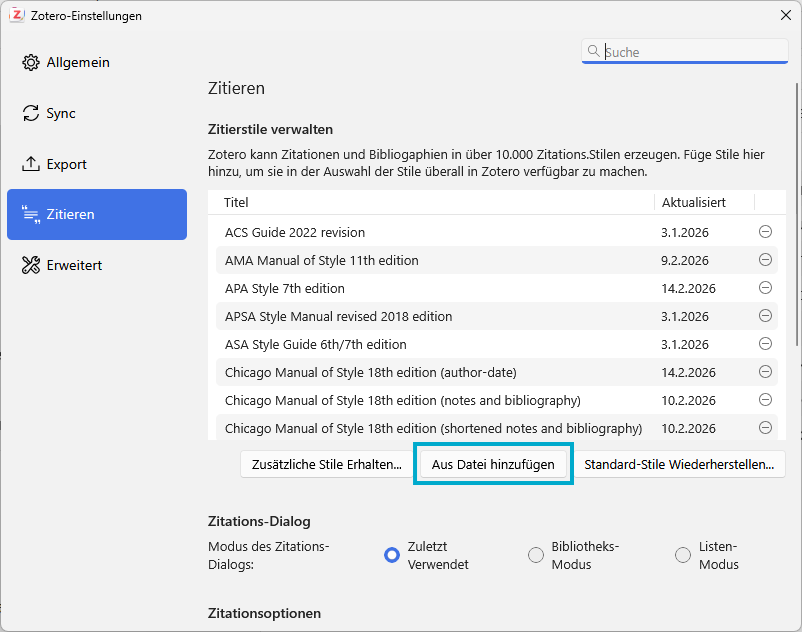Select Chicago Manual 18th edition (author-date)

[497, 372]
